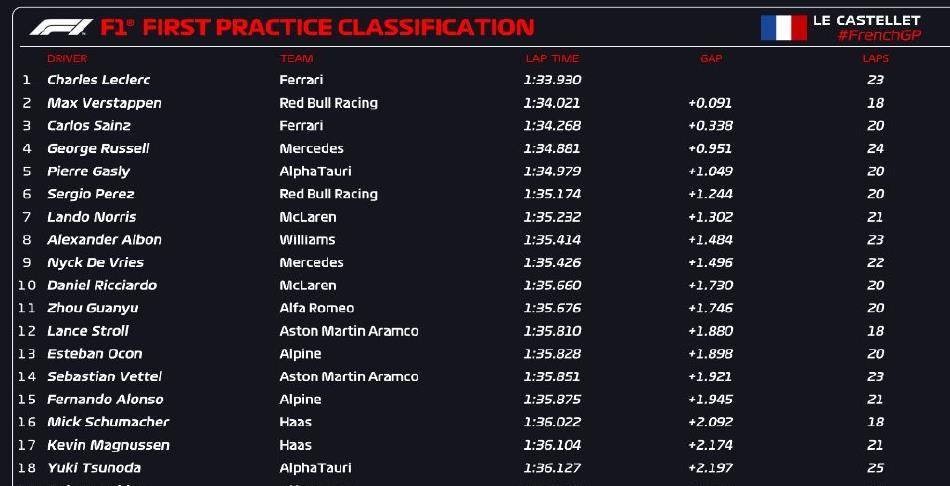
Task: Click Carlos Sainz's lap time 1:34.268
Action: (x=552, y=125)
